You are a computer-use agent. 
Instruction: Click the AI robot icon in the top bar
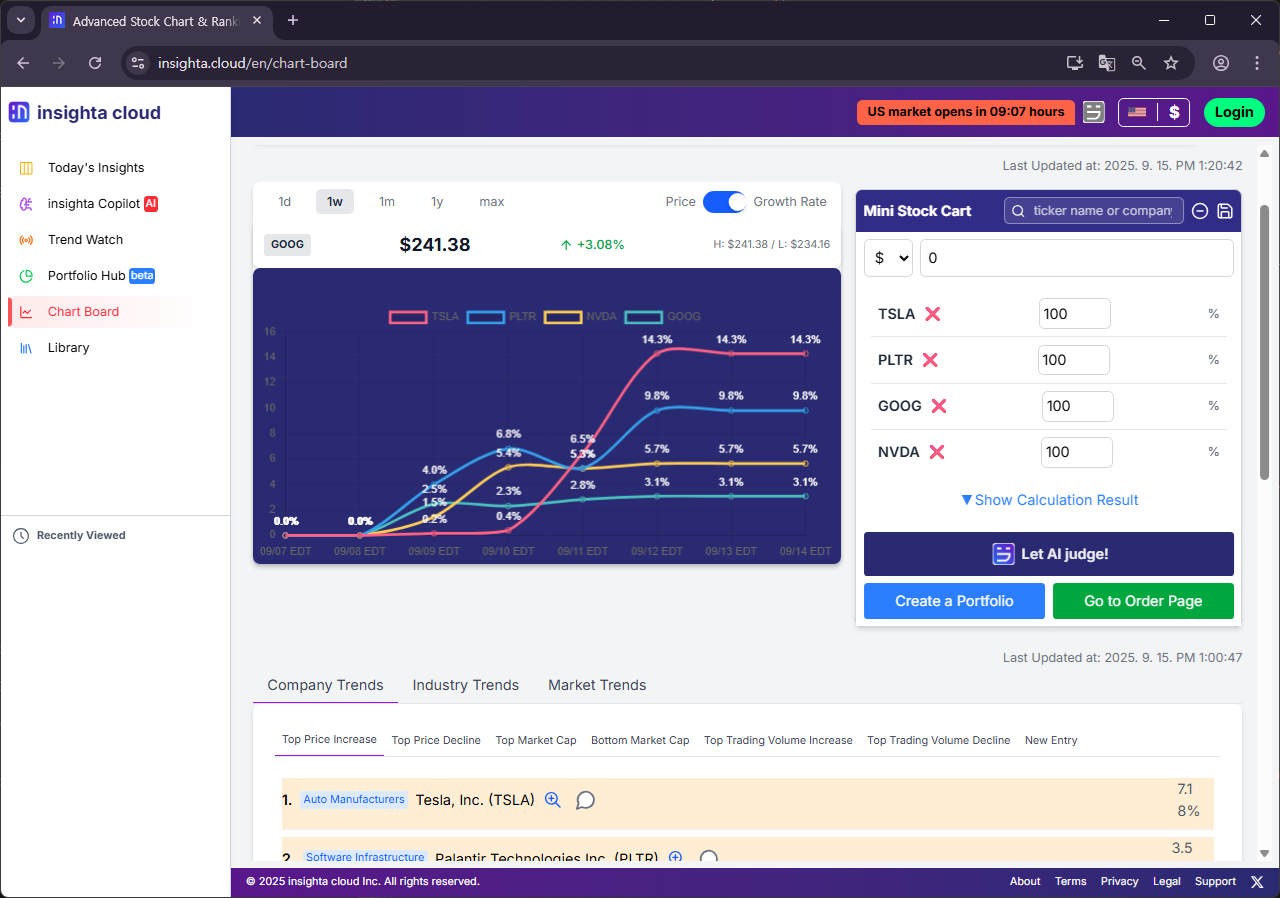pyautogui.click(x=1093, y=112)
